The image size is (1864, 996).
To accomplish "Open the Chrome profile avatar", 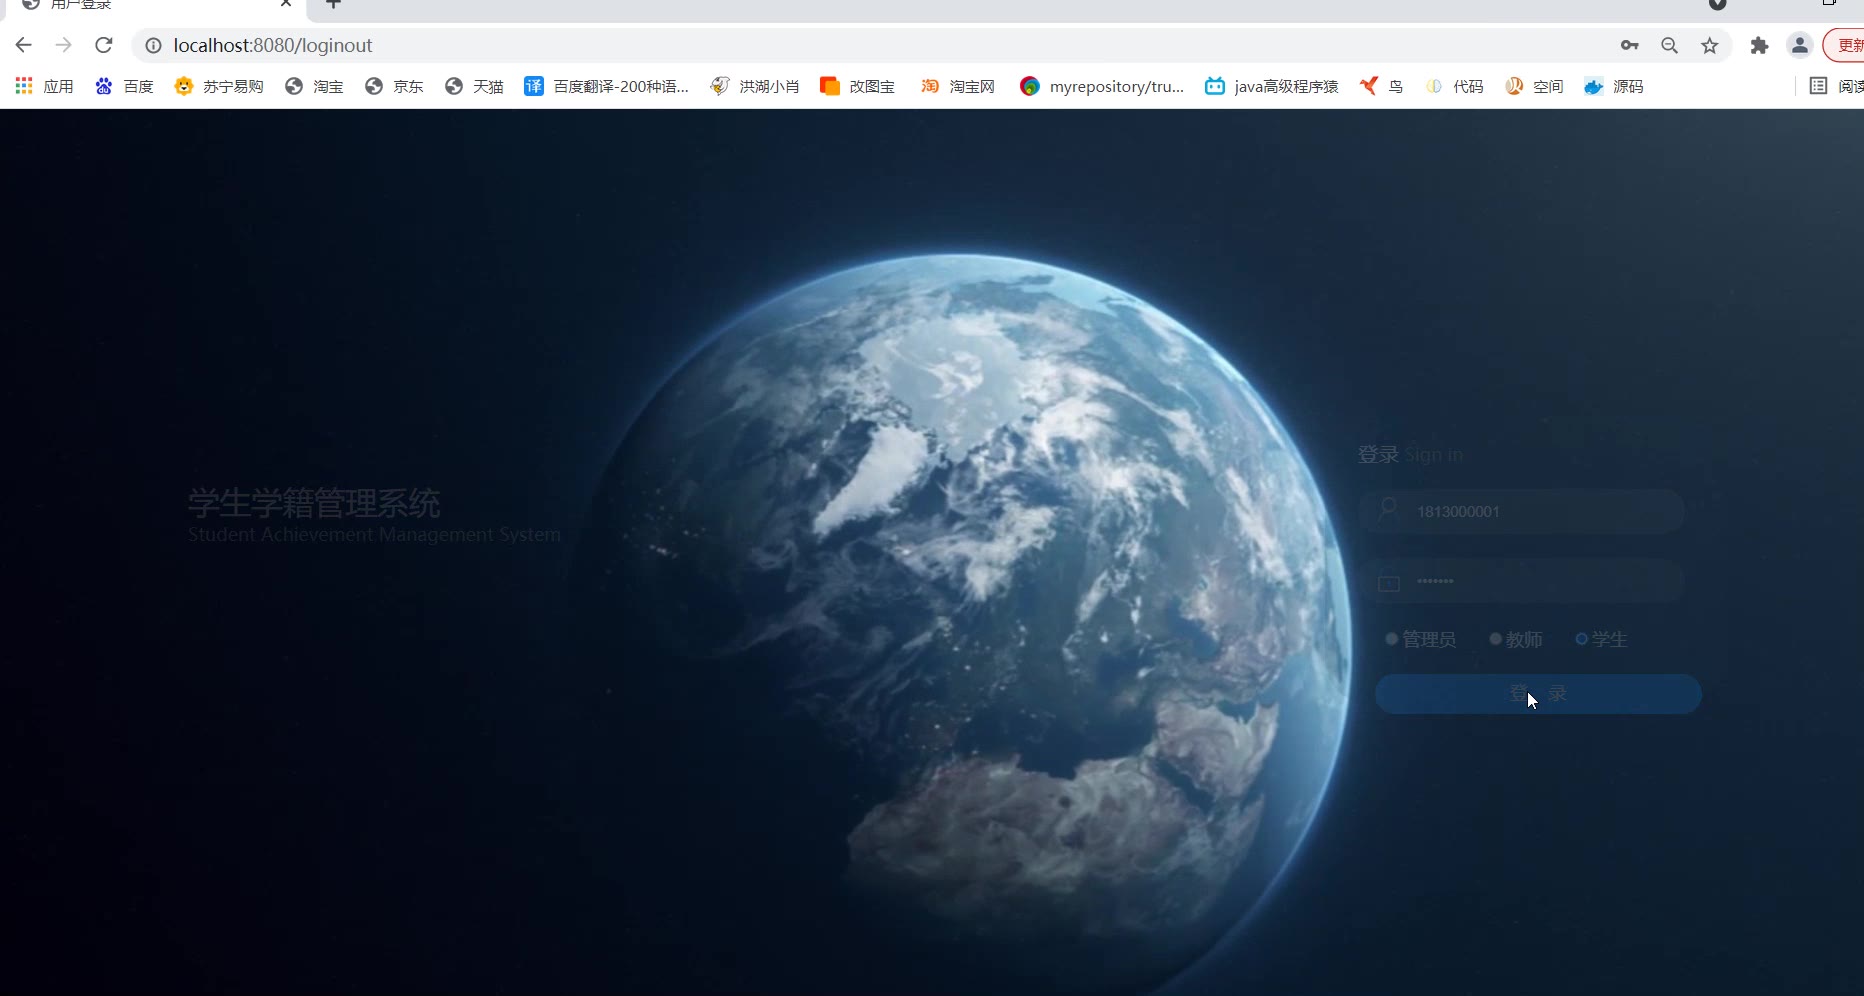I will click(1800, 45).
